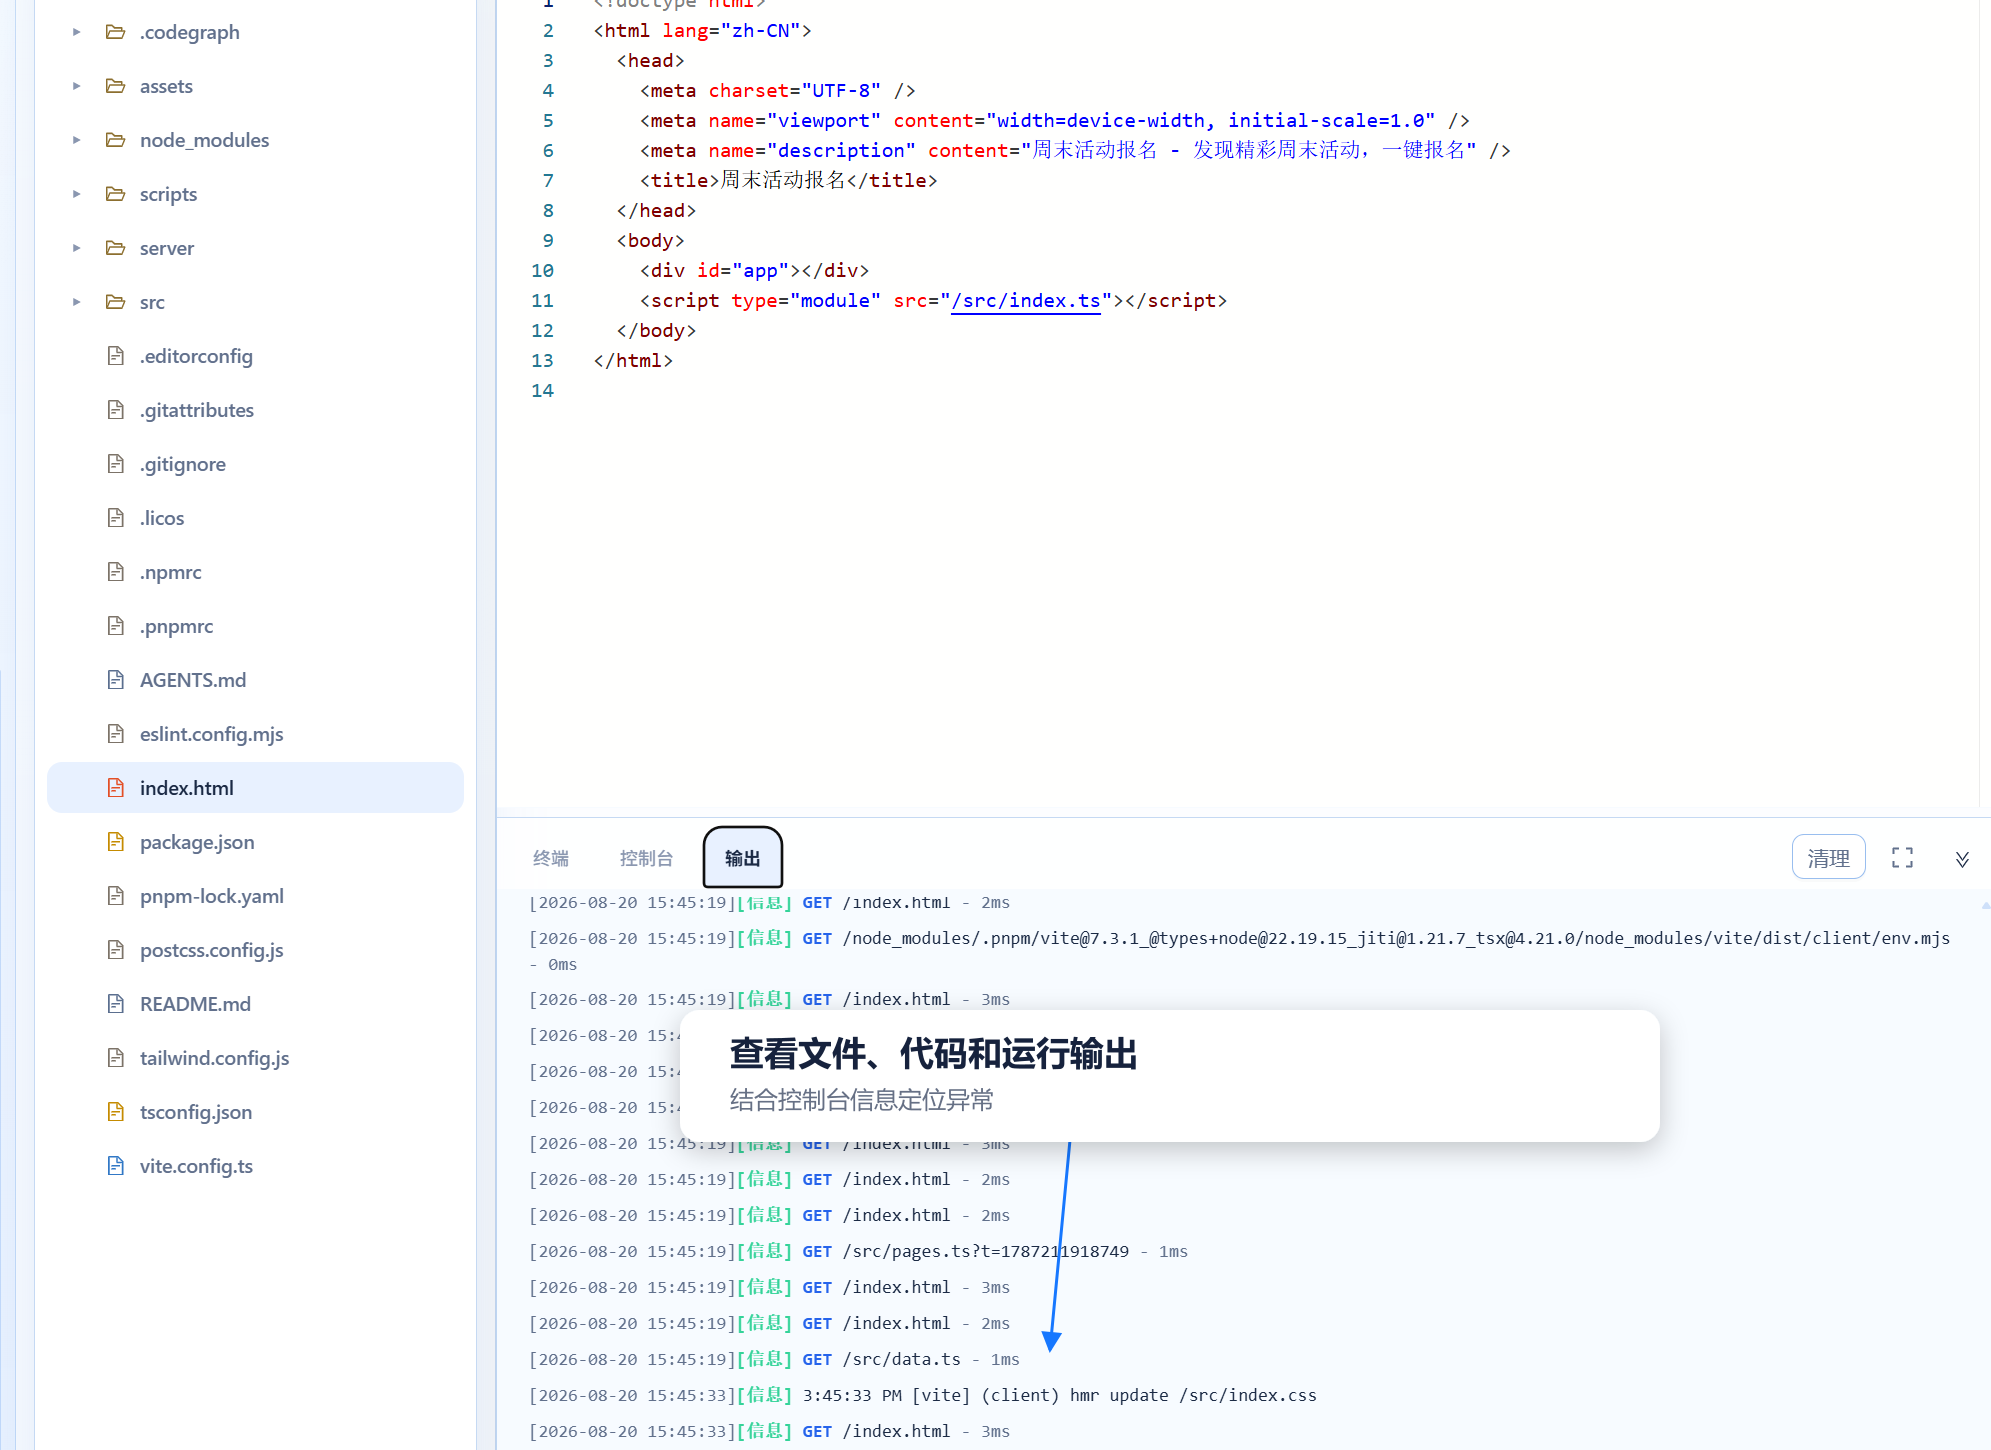Open the .codegraph folder label
The height and width of the screenshot is (1450, 1991).
pos(190,32)
